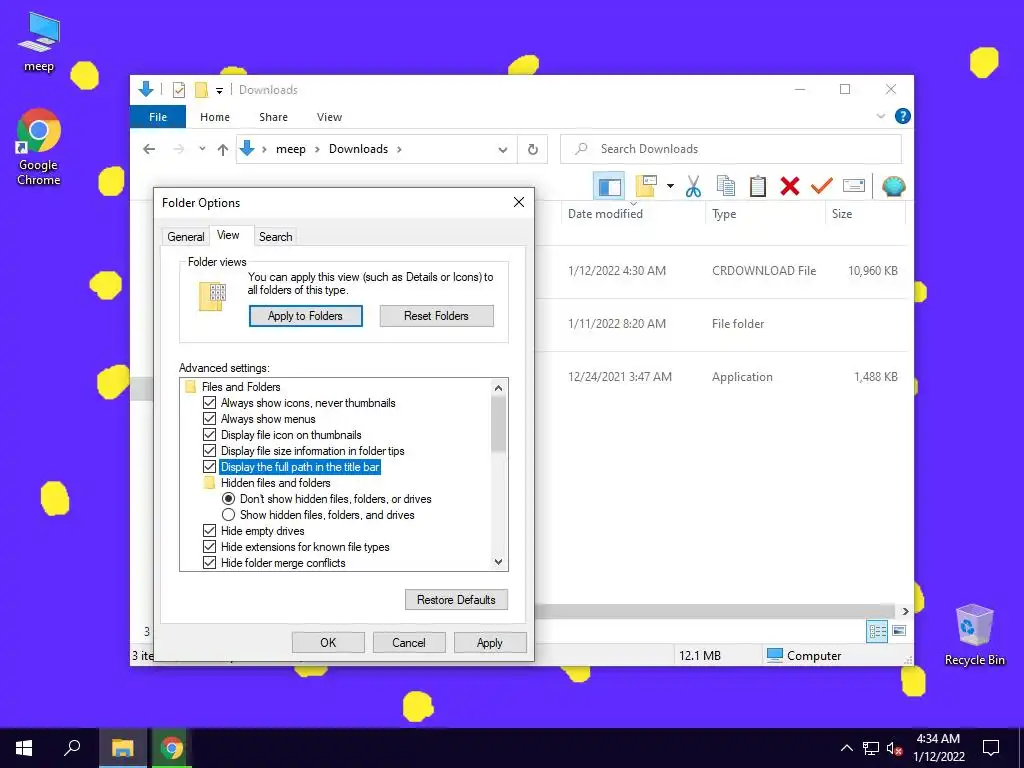The image size is (1024, 768).
Task: Click the network tray icon
Action: 871,748
